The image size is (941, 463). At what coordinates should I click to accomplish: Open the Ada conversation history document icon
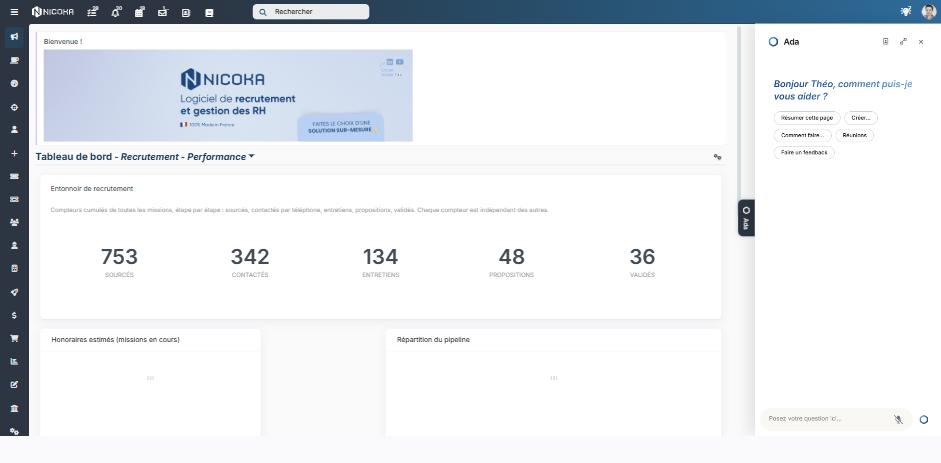click(885, 41)
